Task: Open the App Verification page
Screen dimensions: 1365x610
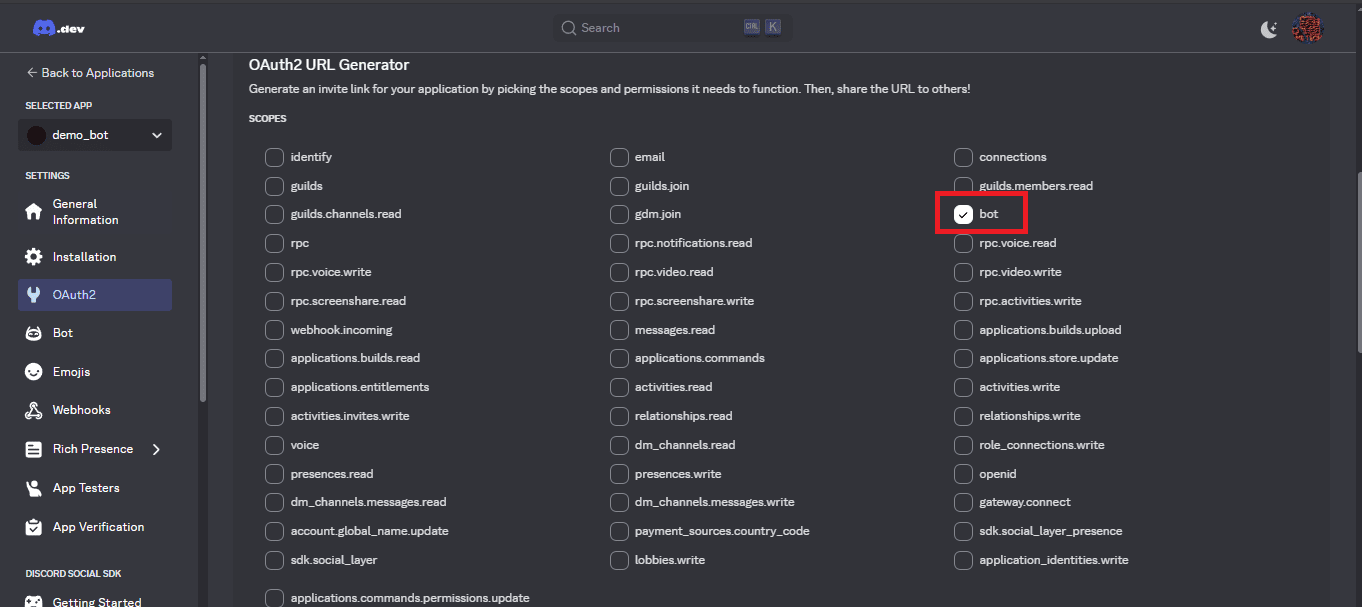Action: (x=95, y=527)
